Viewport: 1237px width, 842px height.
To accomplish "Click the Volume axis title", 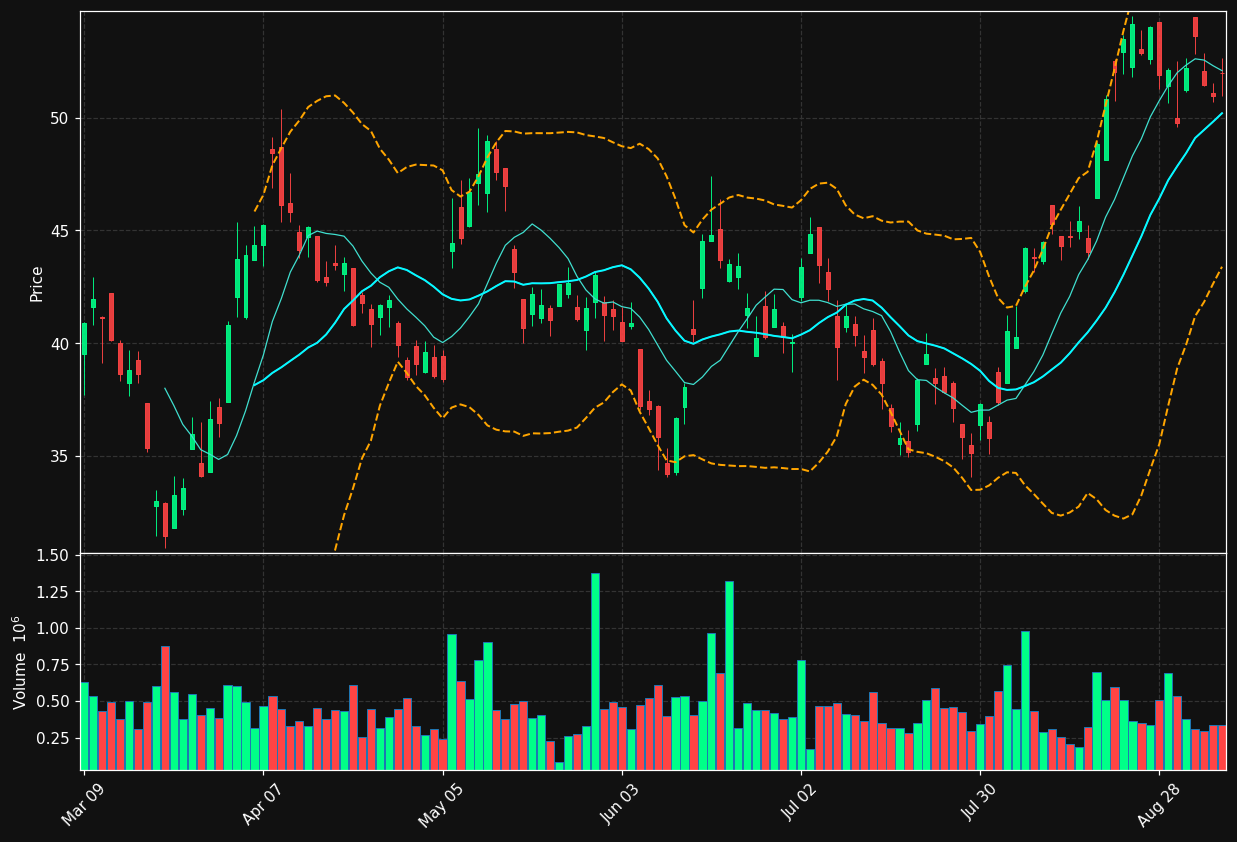I will [20, 662].
